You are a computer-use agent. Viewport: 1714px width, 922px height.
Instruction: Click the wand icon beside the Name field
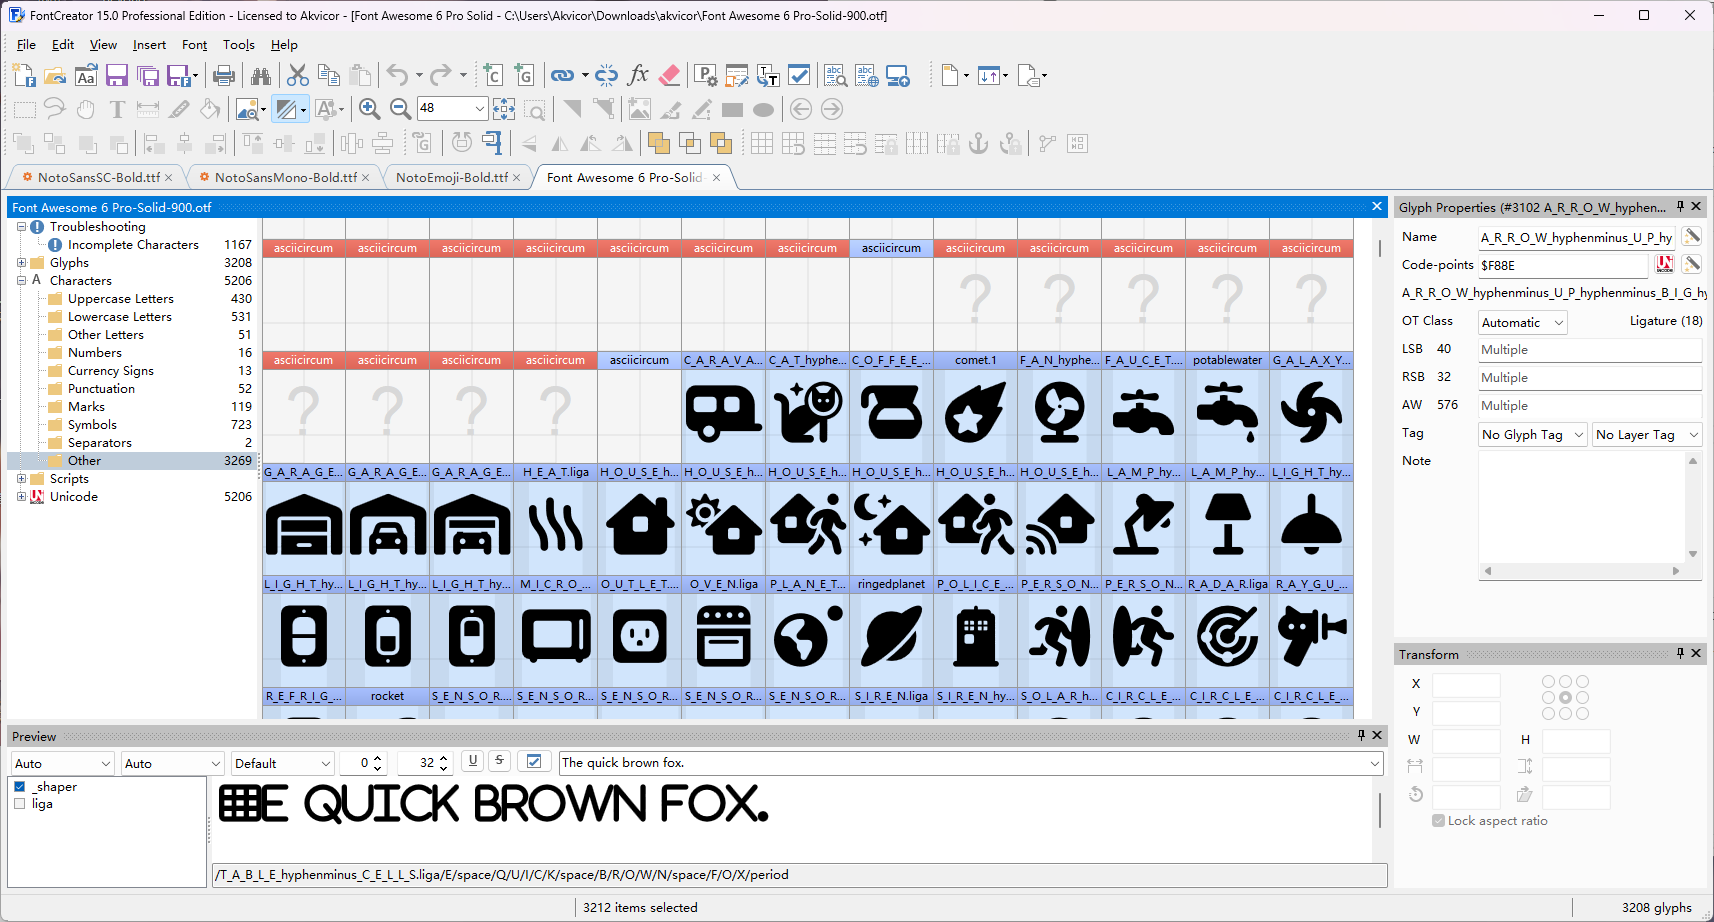1692,236
